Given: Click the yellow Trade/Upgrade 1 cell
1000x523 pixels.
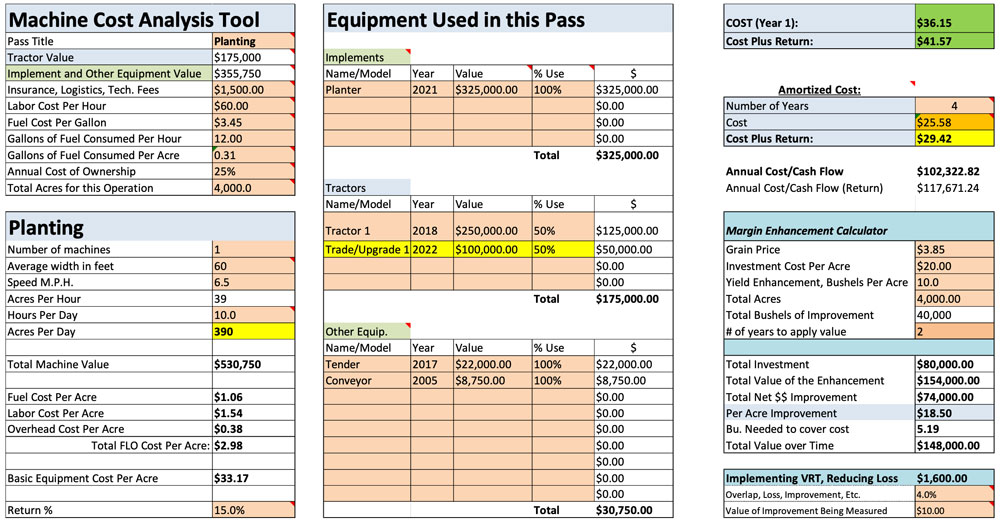Looking at the screenshot, I should tap(366, 249).
